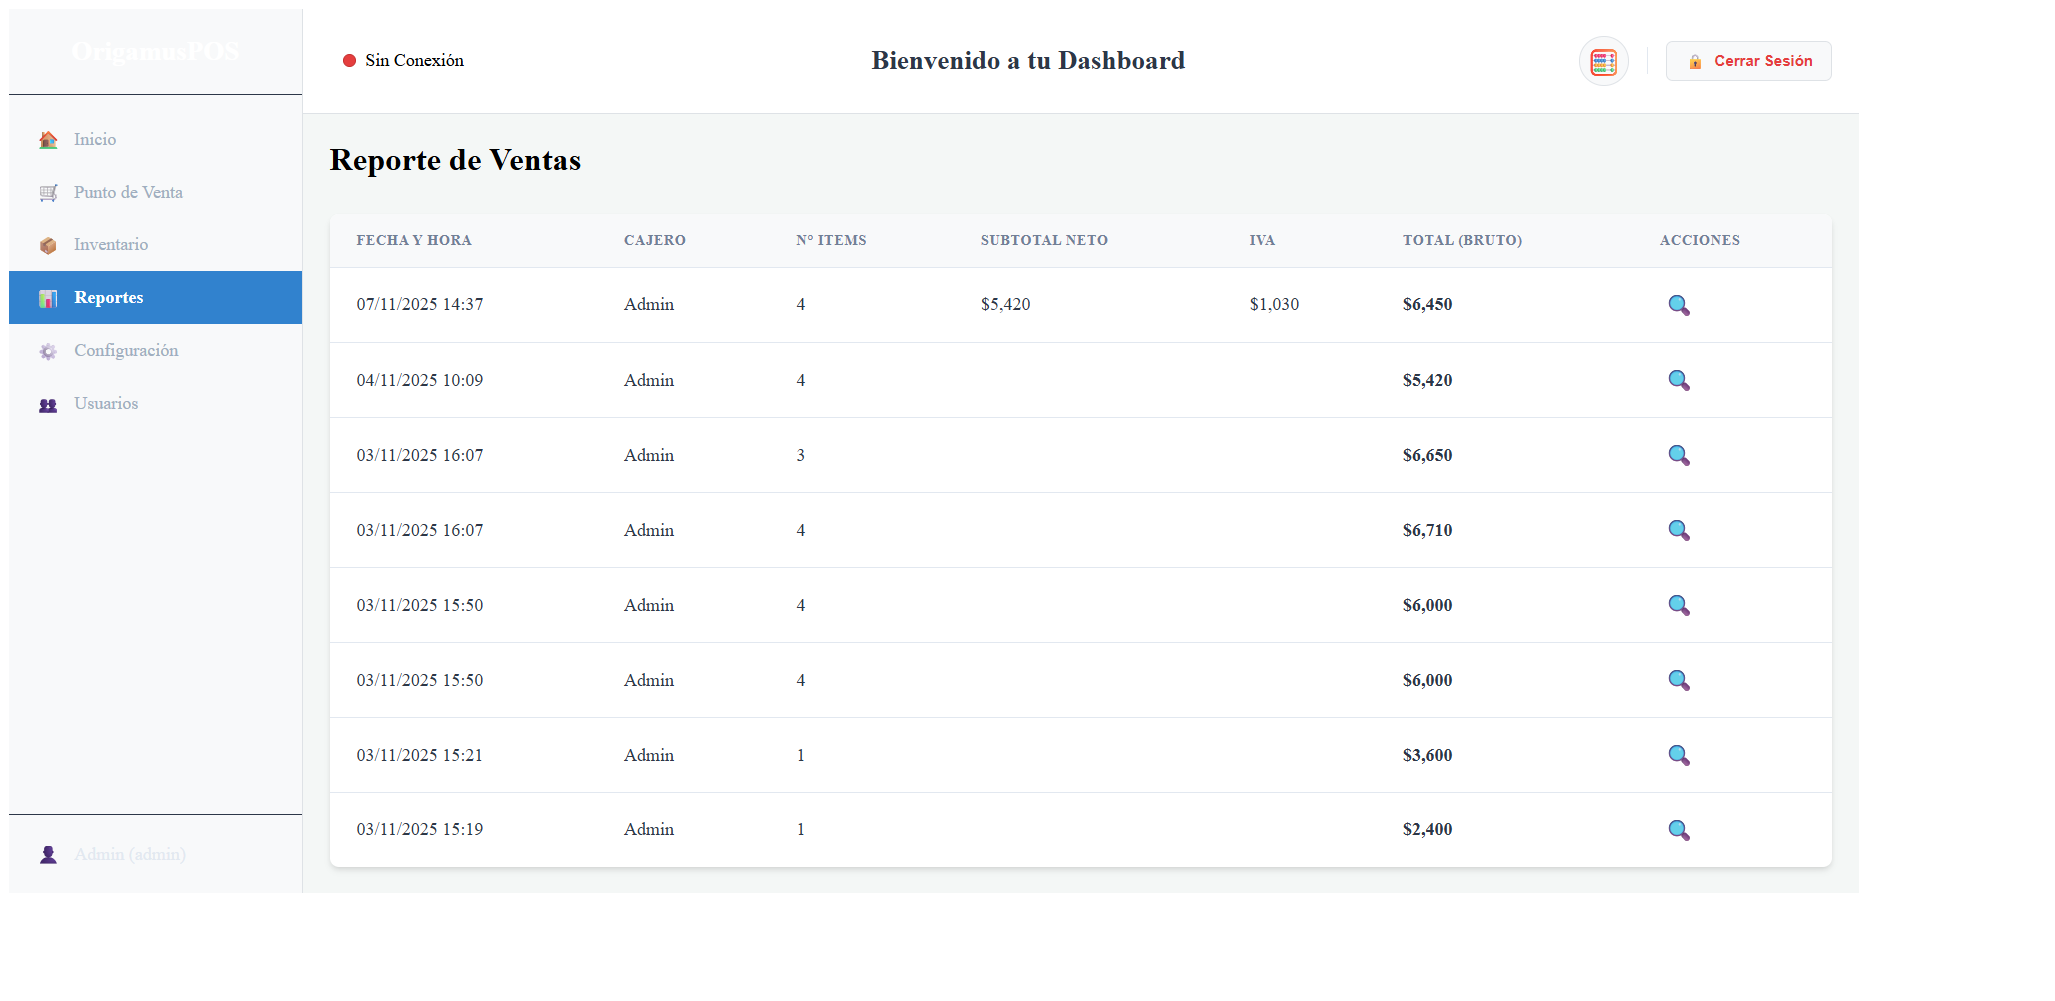The height and width of the screenshot is (1001, 2055).
Task: Go to Punto de Venta
Action: (x=128, y=192)
